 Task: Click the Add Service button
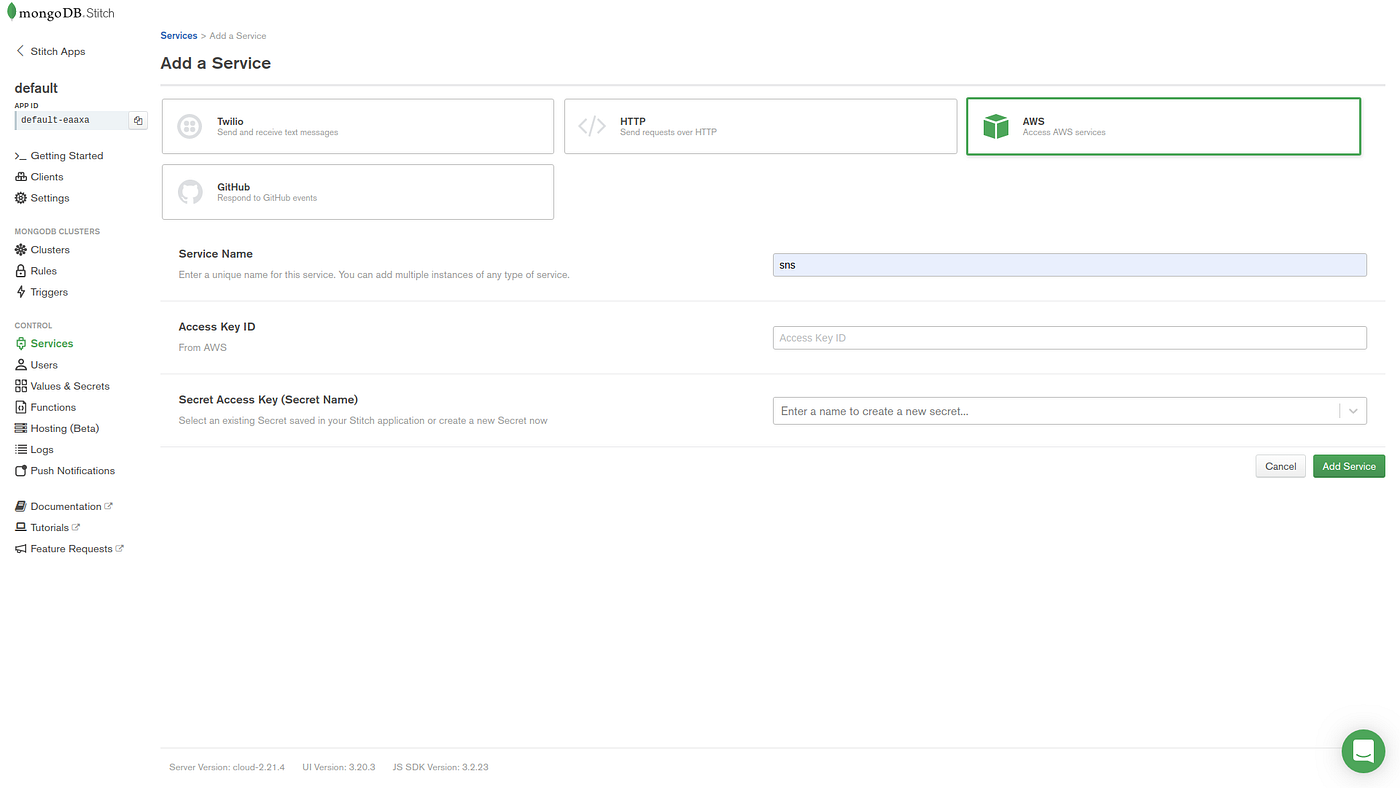point(1349,465)
